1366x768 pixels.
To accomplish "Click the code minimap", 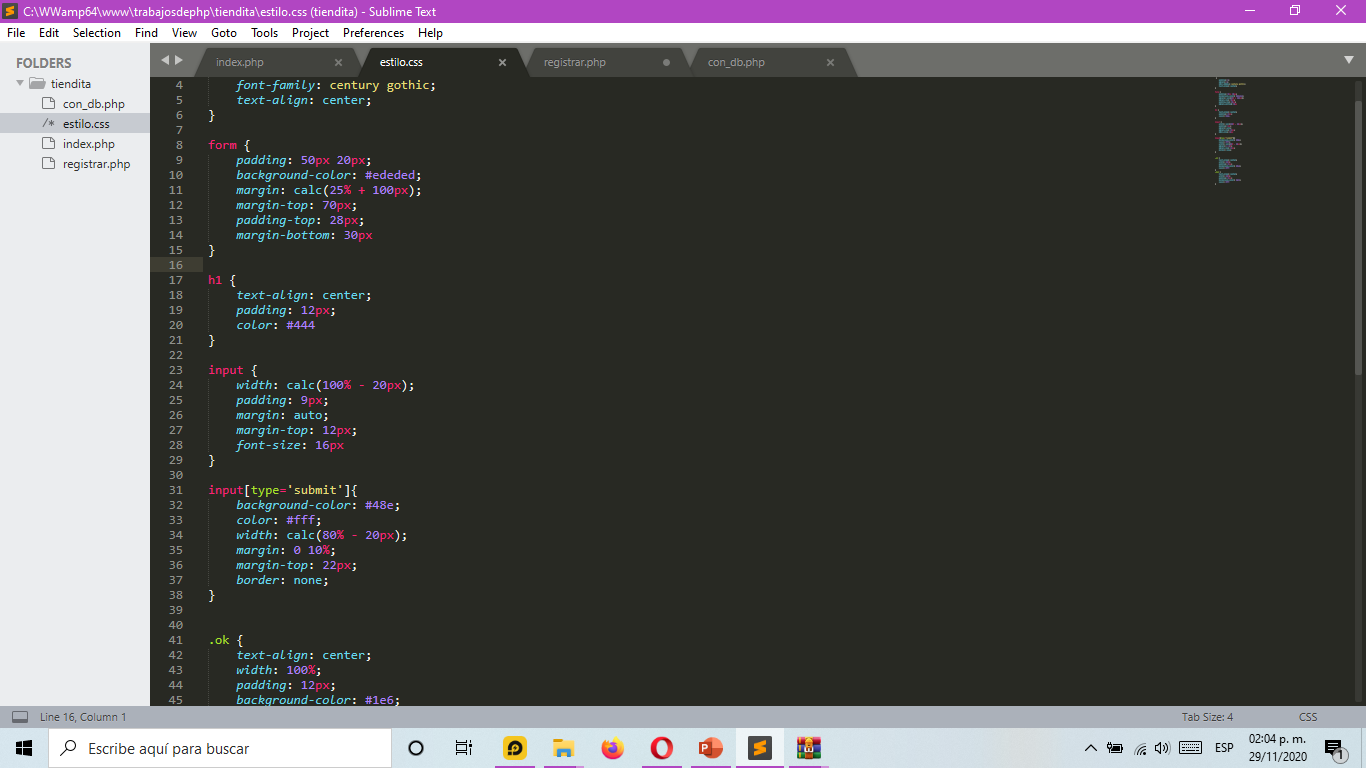I will click(x=1232, y=130).
